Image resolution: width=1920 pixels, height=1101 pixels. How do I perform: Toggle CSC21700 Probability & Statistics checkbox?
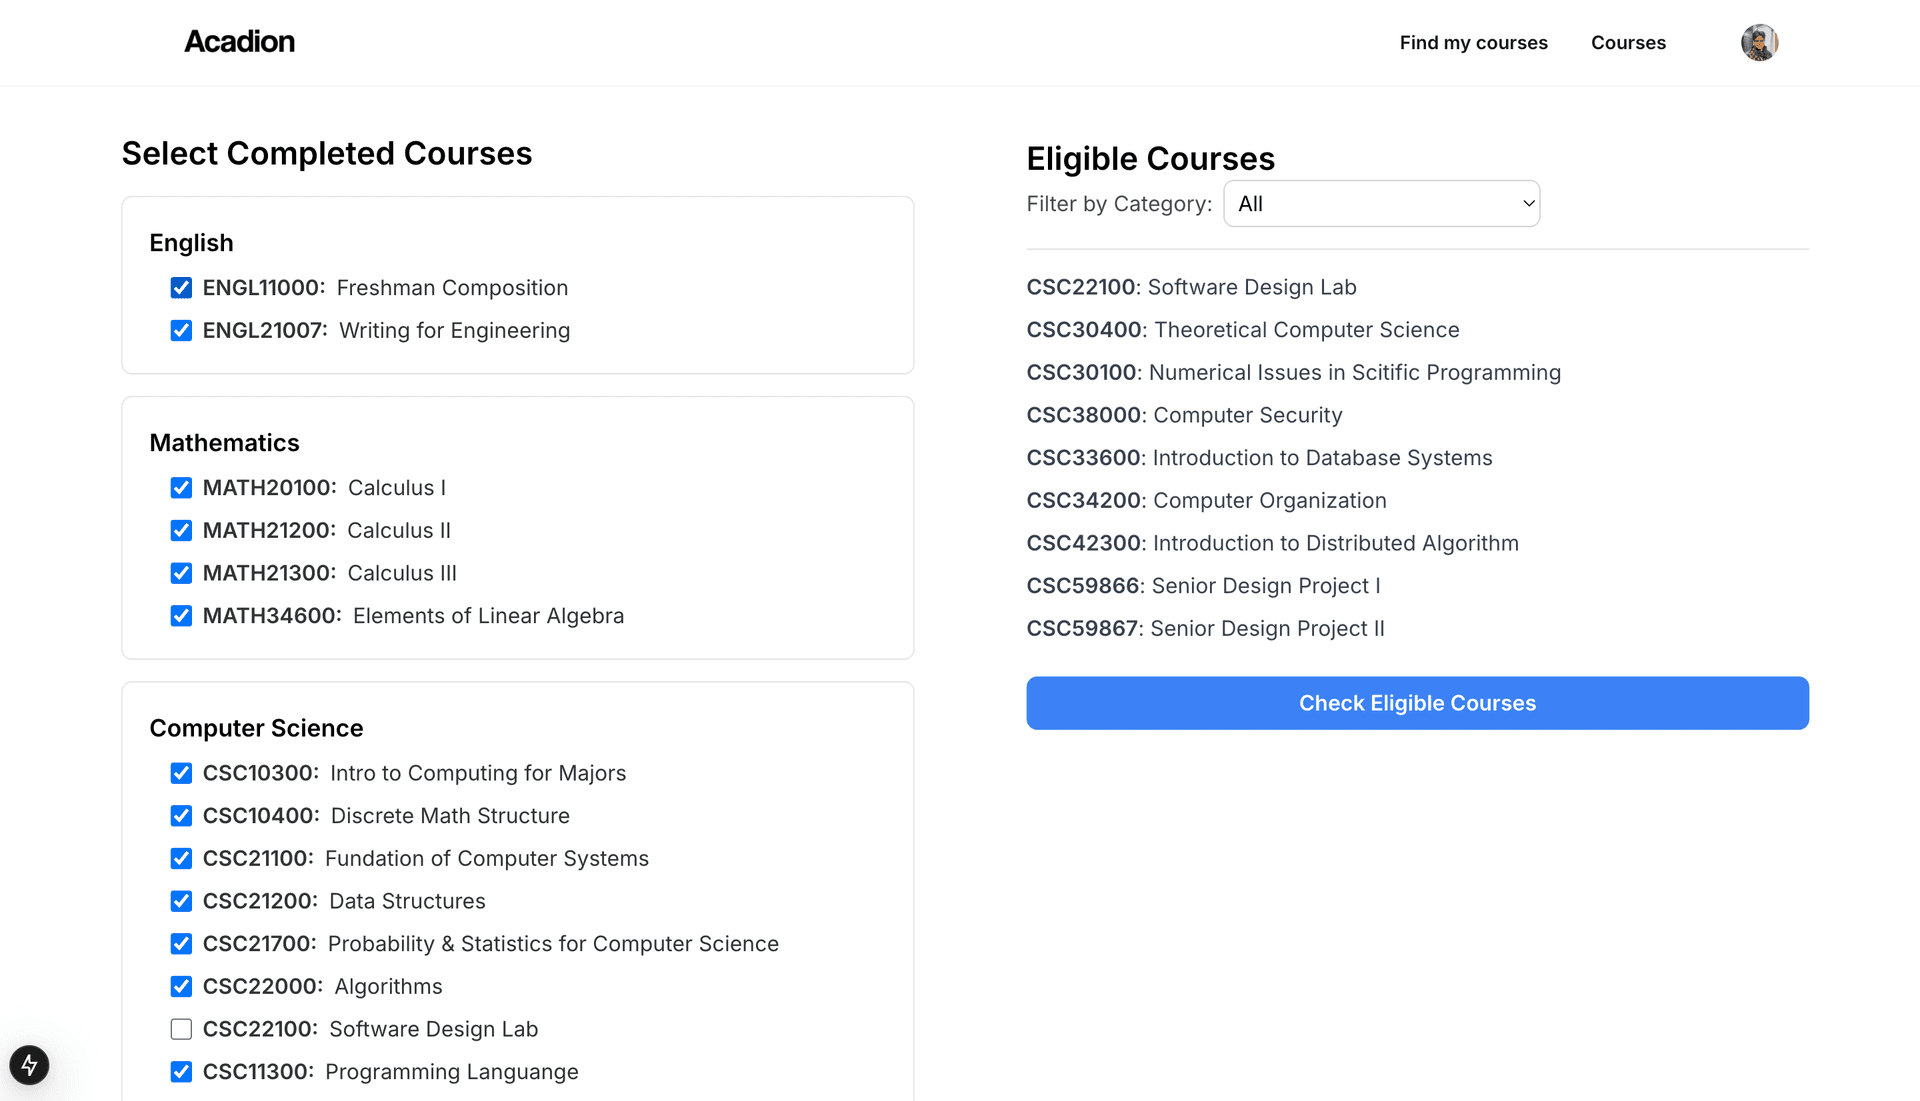(181, 944)
